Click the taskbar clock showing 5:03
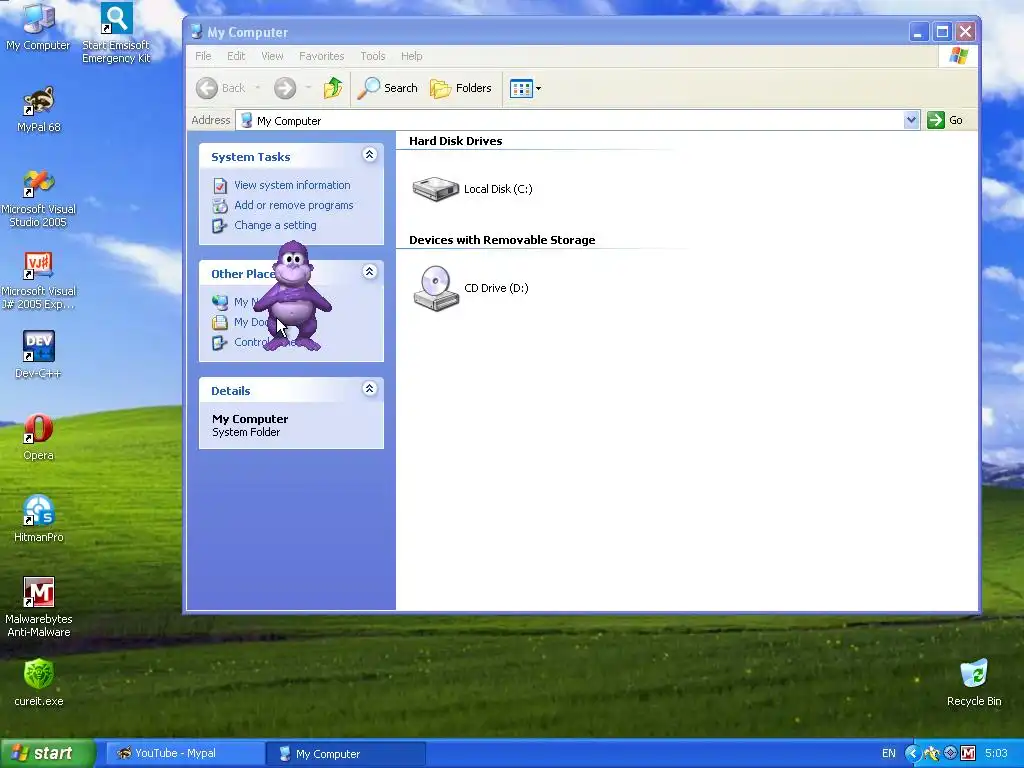 [996, 753]
